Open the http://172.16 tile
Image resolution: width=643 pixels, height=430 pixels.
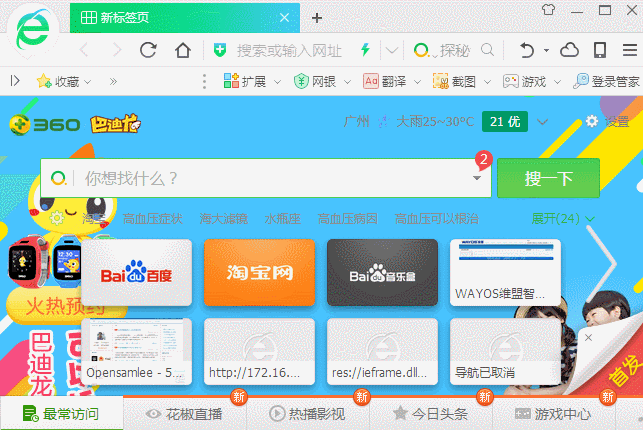click(x=260, y=352)
